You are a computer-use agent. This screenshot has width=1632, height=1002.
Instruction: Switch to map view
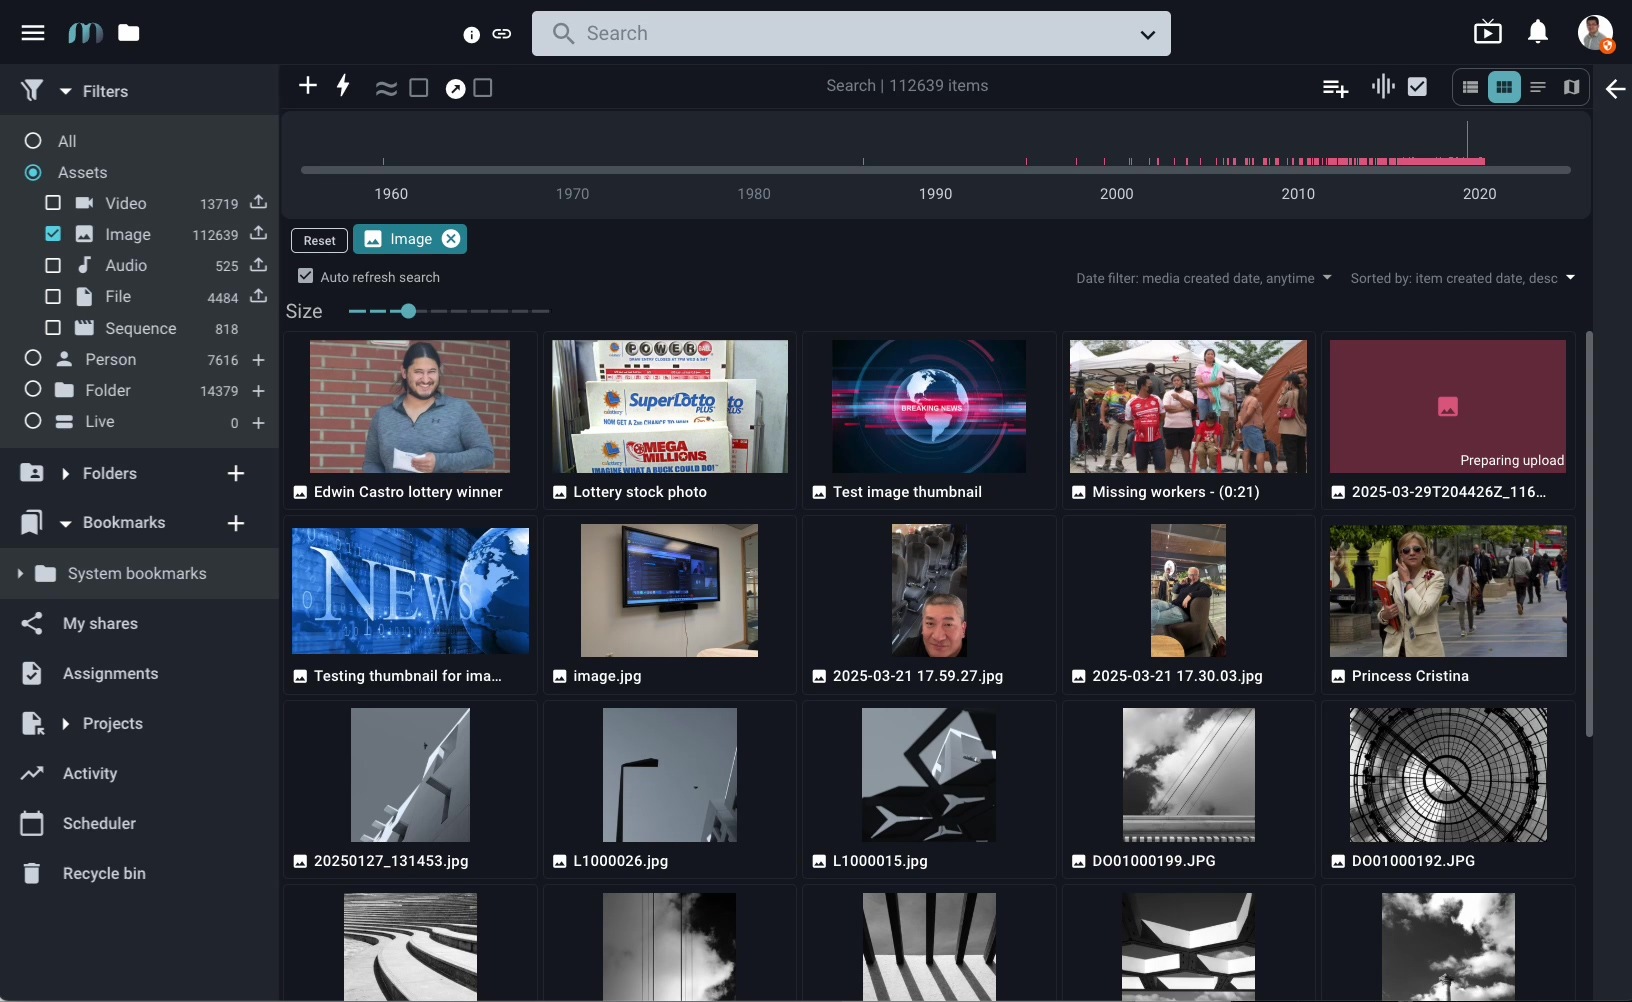tap(1571, 87)
